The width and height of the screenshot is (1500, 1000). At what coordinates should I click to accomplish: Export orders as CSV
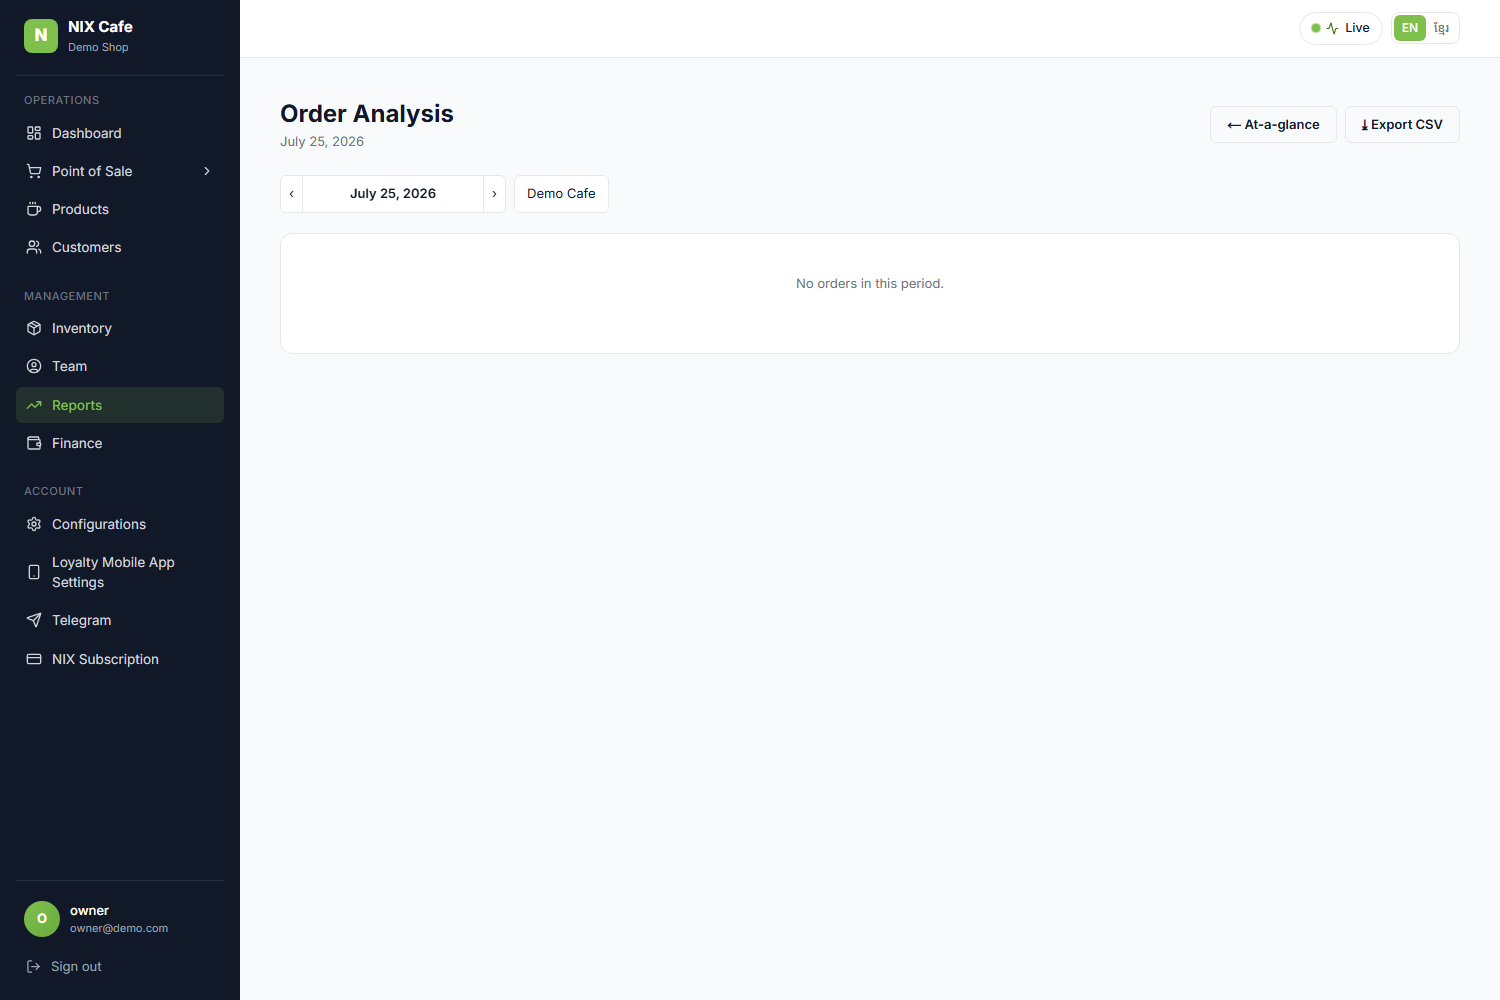pos(1402,125)
